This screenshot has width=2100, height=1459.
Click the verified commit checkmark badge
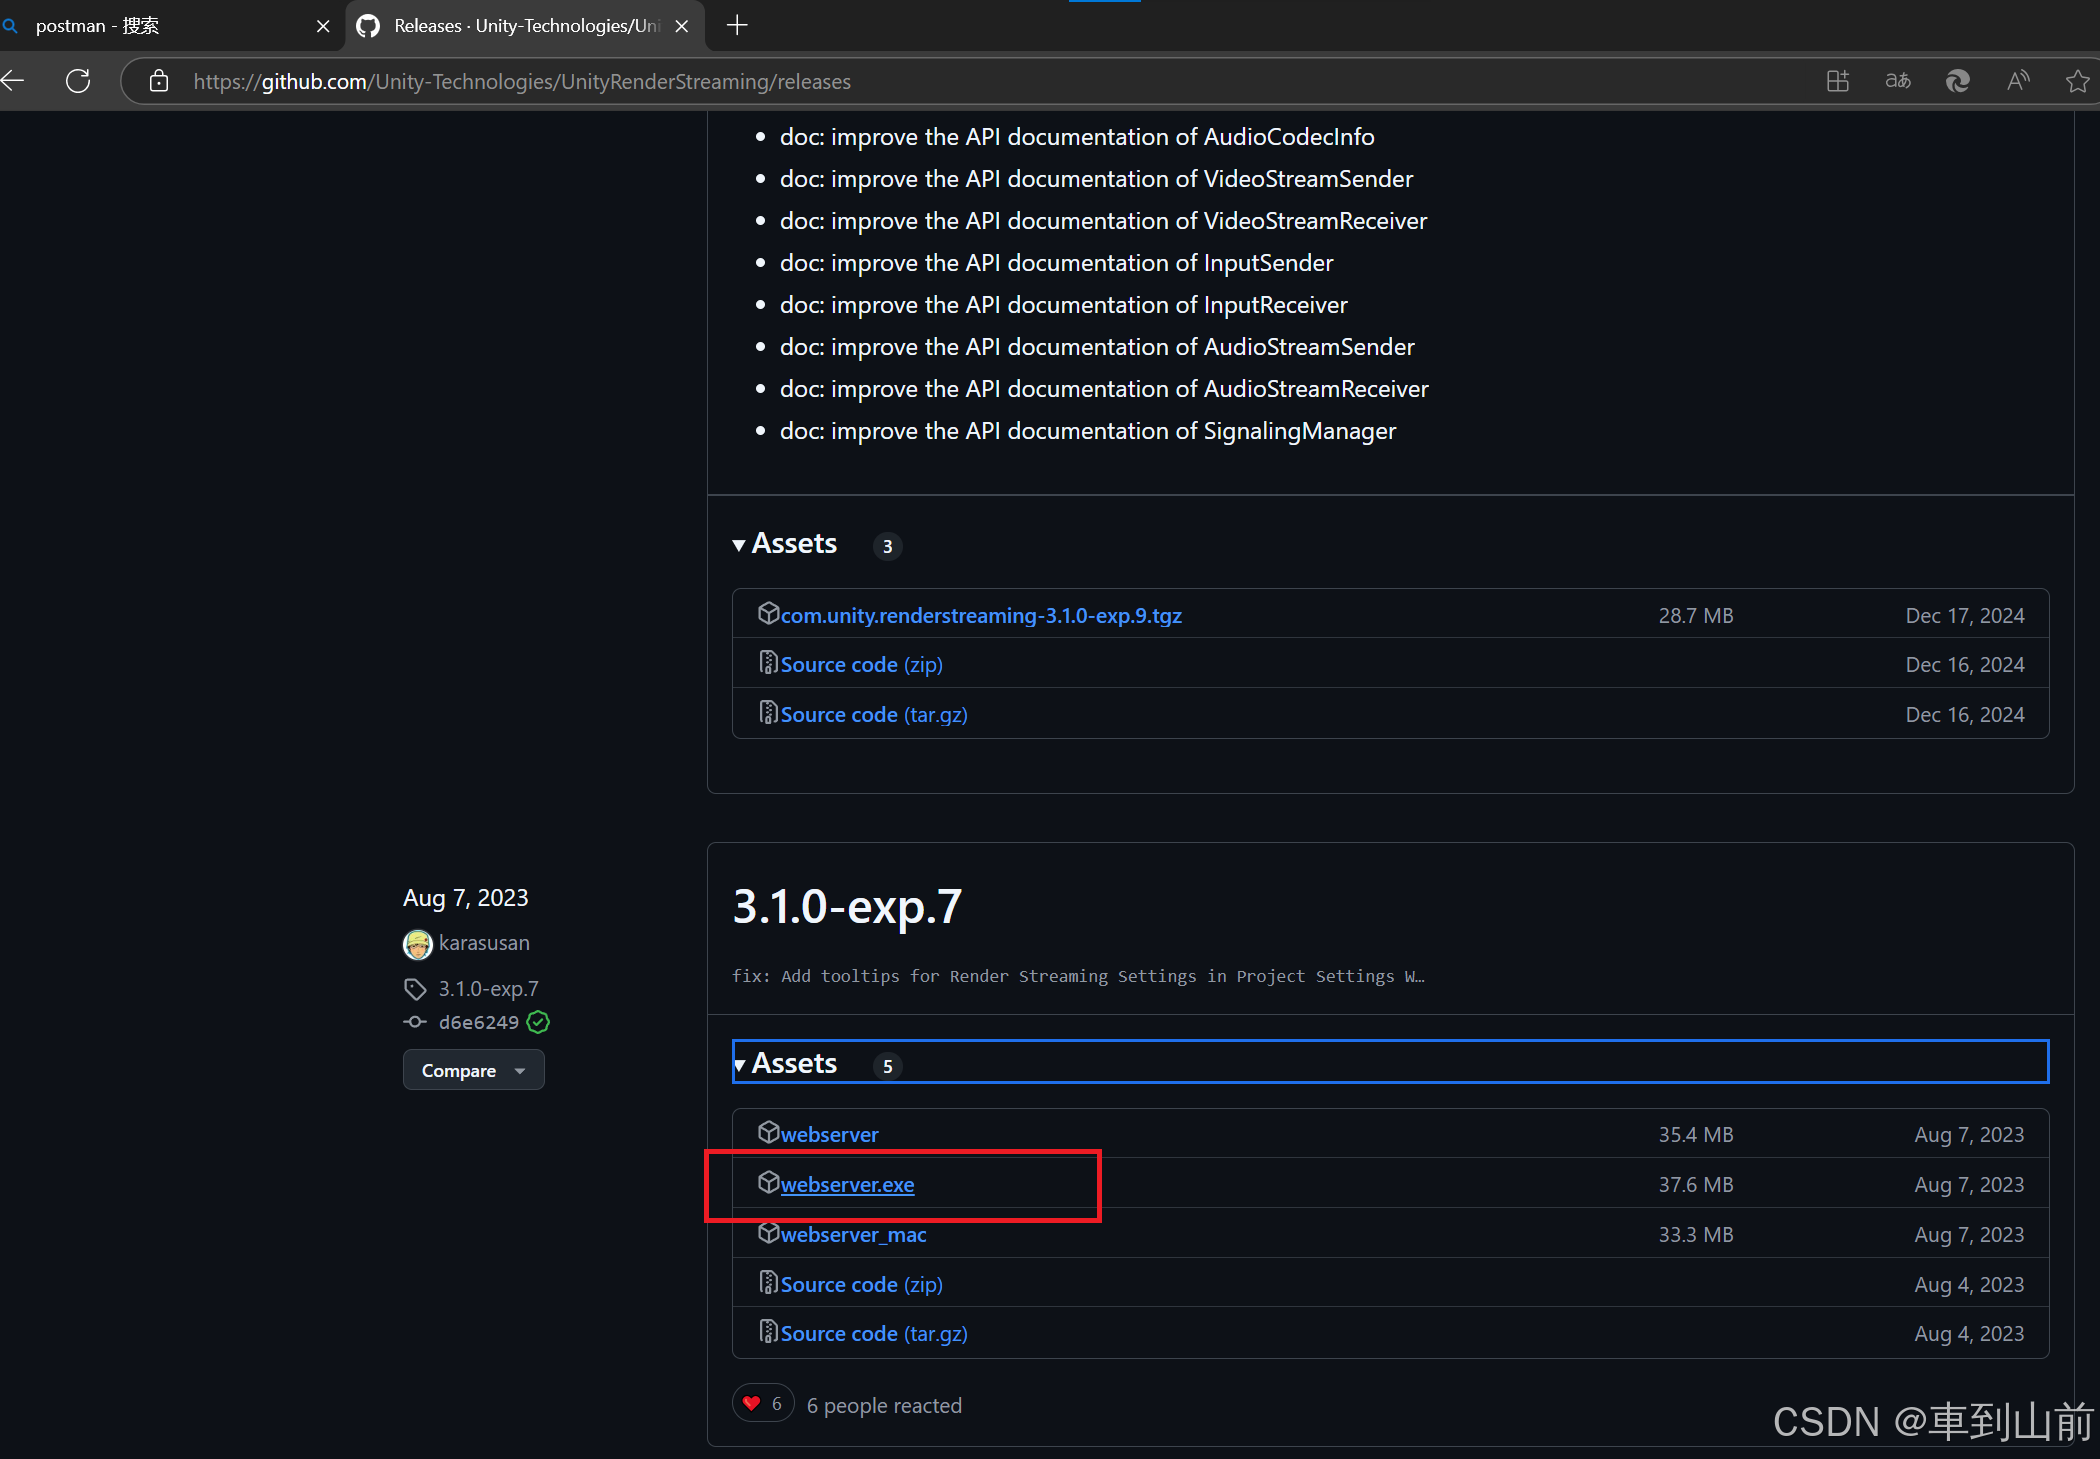pos(538,1022)
